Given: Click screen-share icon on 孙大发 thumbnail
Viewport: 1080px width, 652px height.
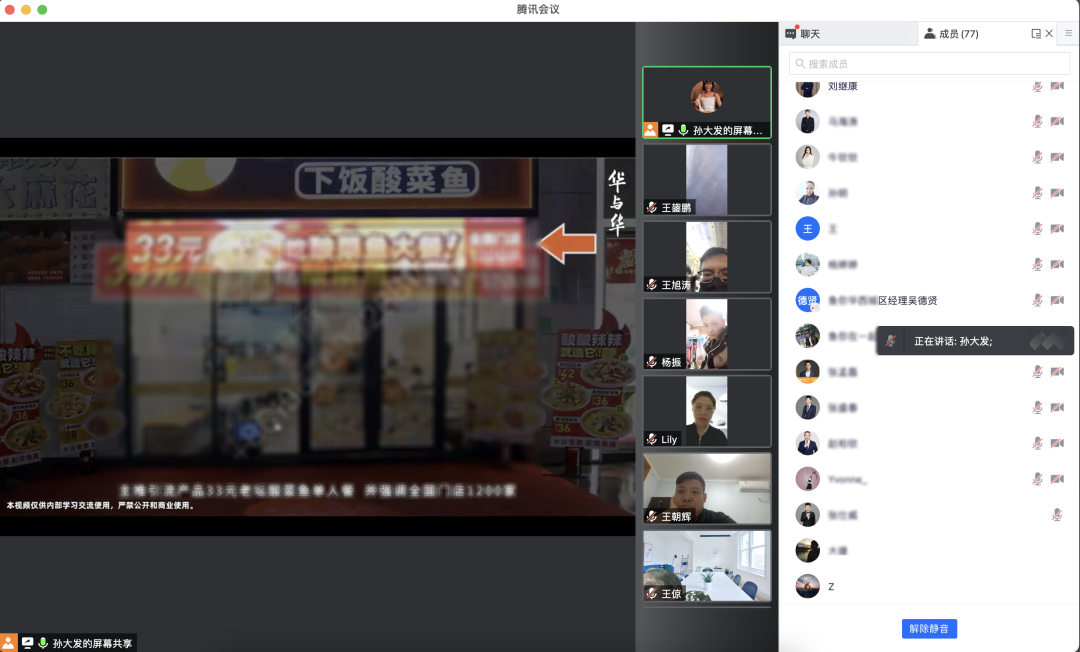Looking at the screenshot, I should [x=667, y=129].
